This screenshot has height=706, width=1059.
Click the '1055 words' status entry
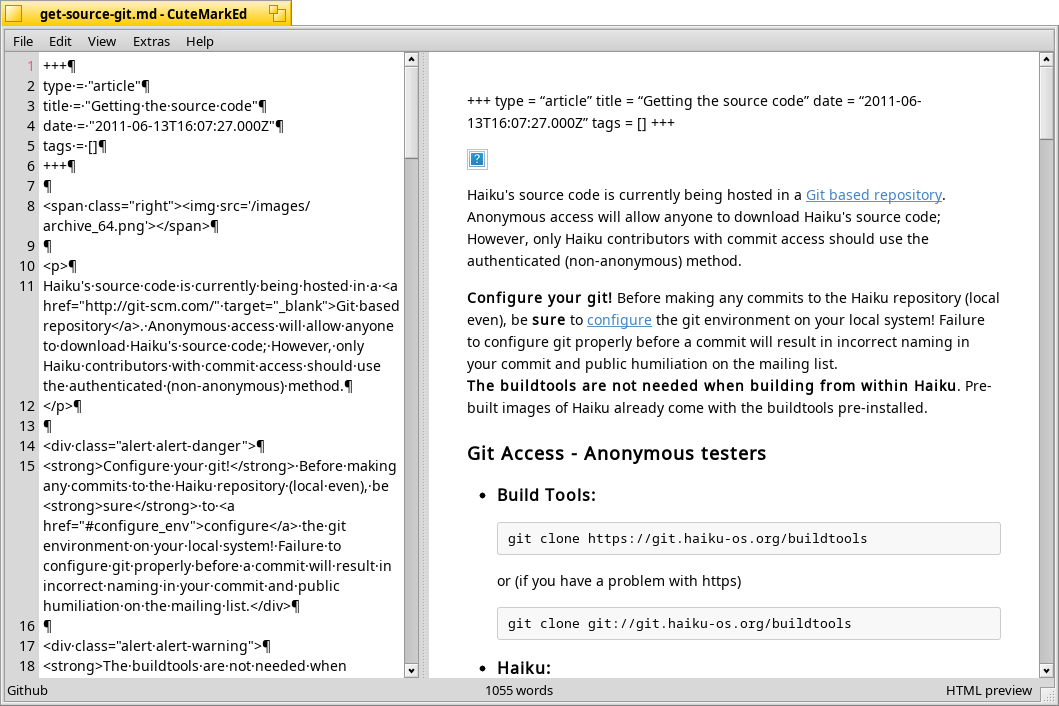pos(519,690)
